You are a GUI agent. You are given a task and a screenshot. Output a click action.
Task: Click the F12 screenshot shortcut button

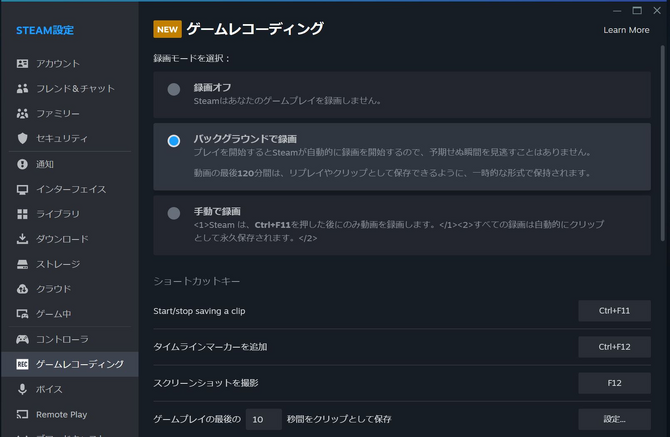pos(614,383)
